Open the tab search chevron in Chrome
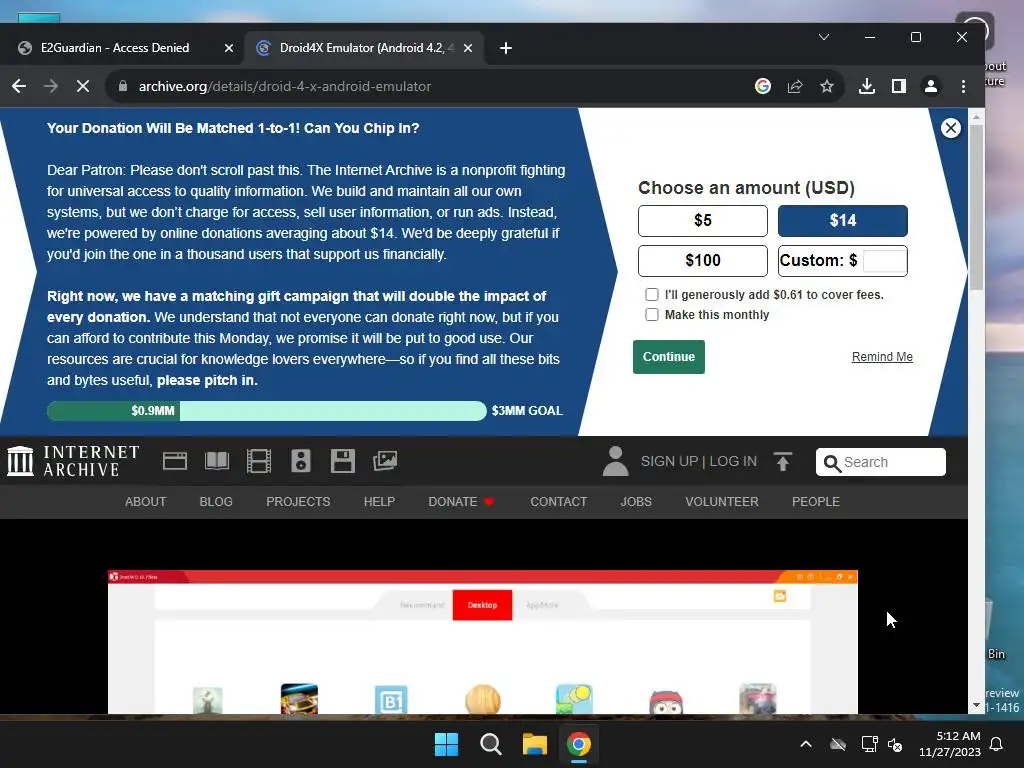 (x=824, y=37)
